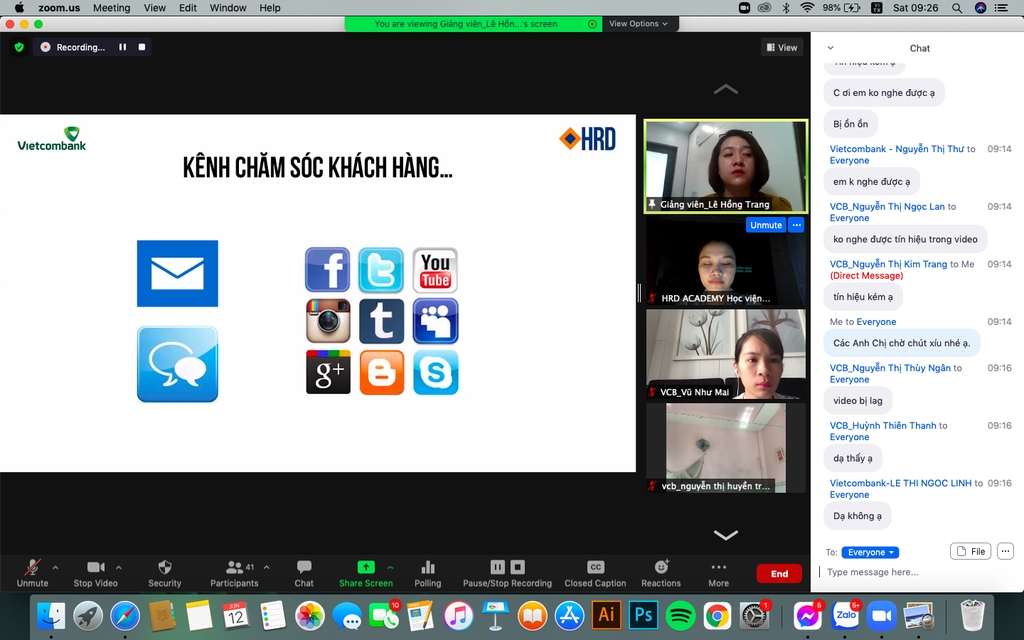The height and width of the screenshot is (640, 1024).
Task: Click the Skype icon on shared slide
Action: (x=436, y=373)
